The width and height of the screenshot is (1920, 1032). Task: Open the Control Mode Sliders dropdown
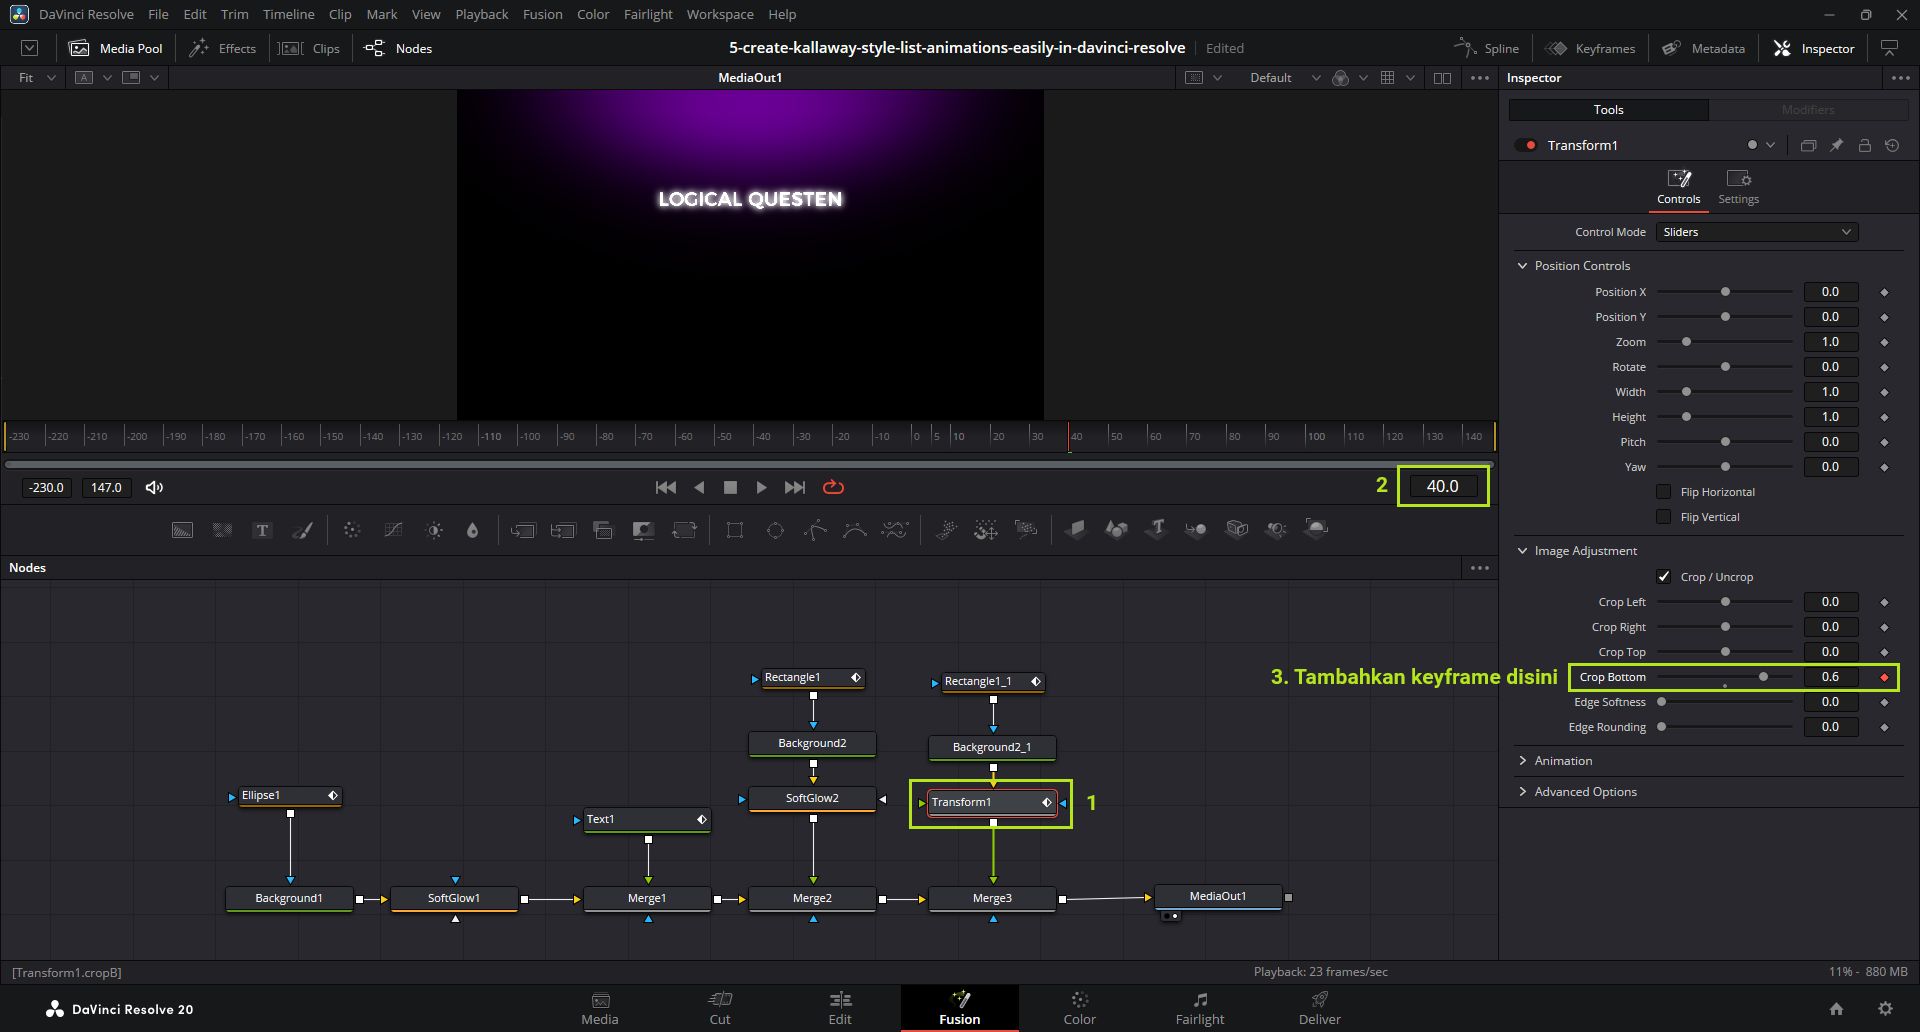[x=1756, y=232]
